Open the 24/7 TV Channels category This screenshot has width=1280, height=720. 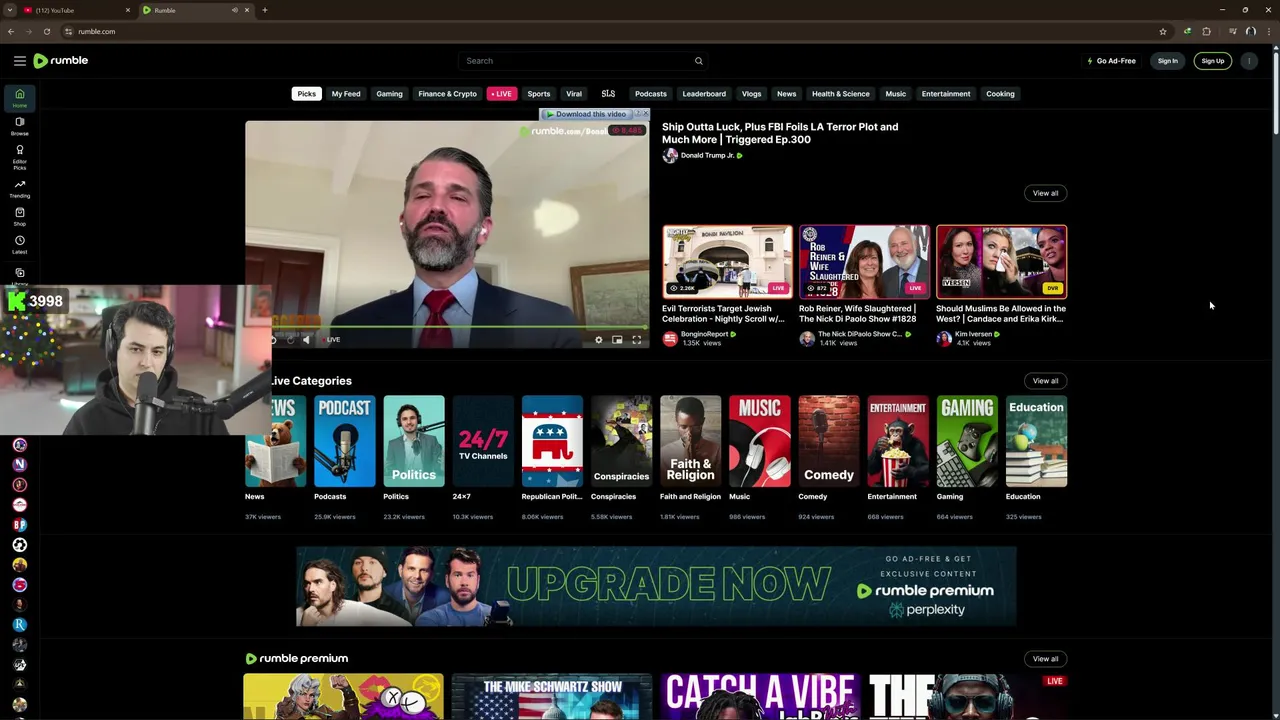pyautogui.click(x=482, y=441)
